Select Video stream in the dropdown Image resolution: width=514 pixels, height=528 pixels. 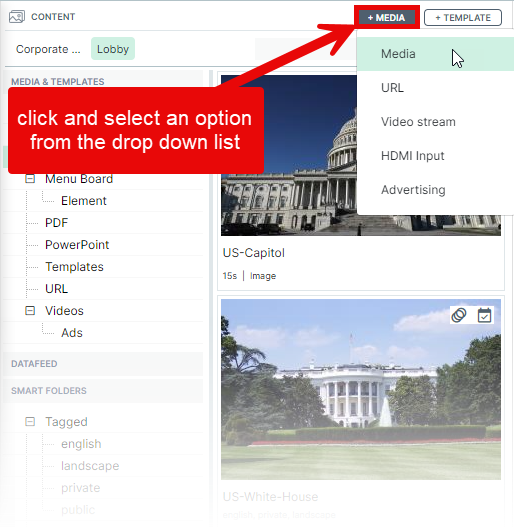[x=435, y=122]
